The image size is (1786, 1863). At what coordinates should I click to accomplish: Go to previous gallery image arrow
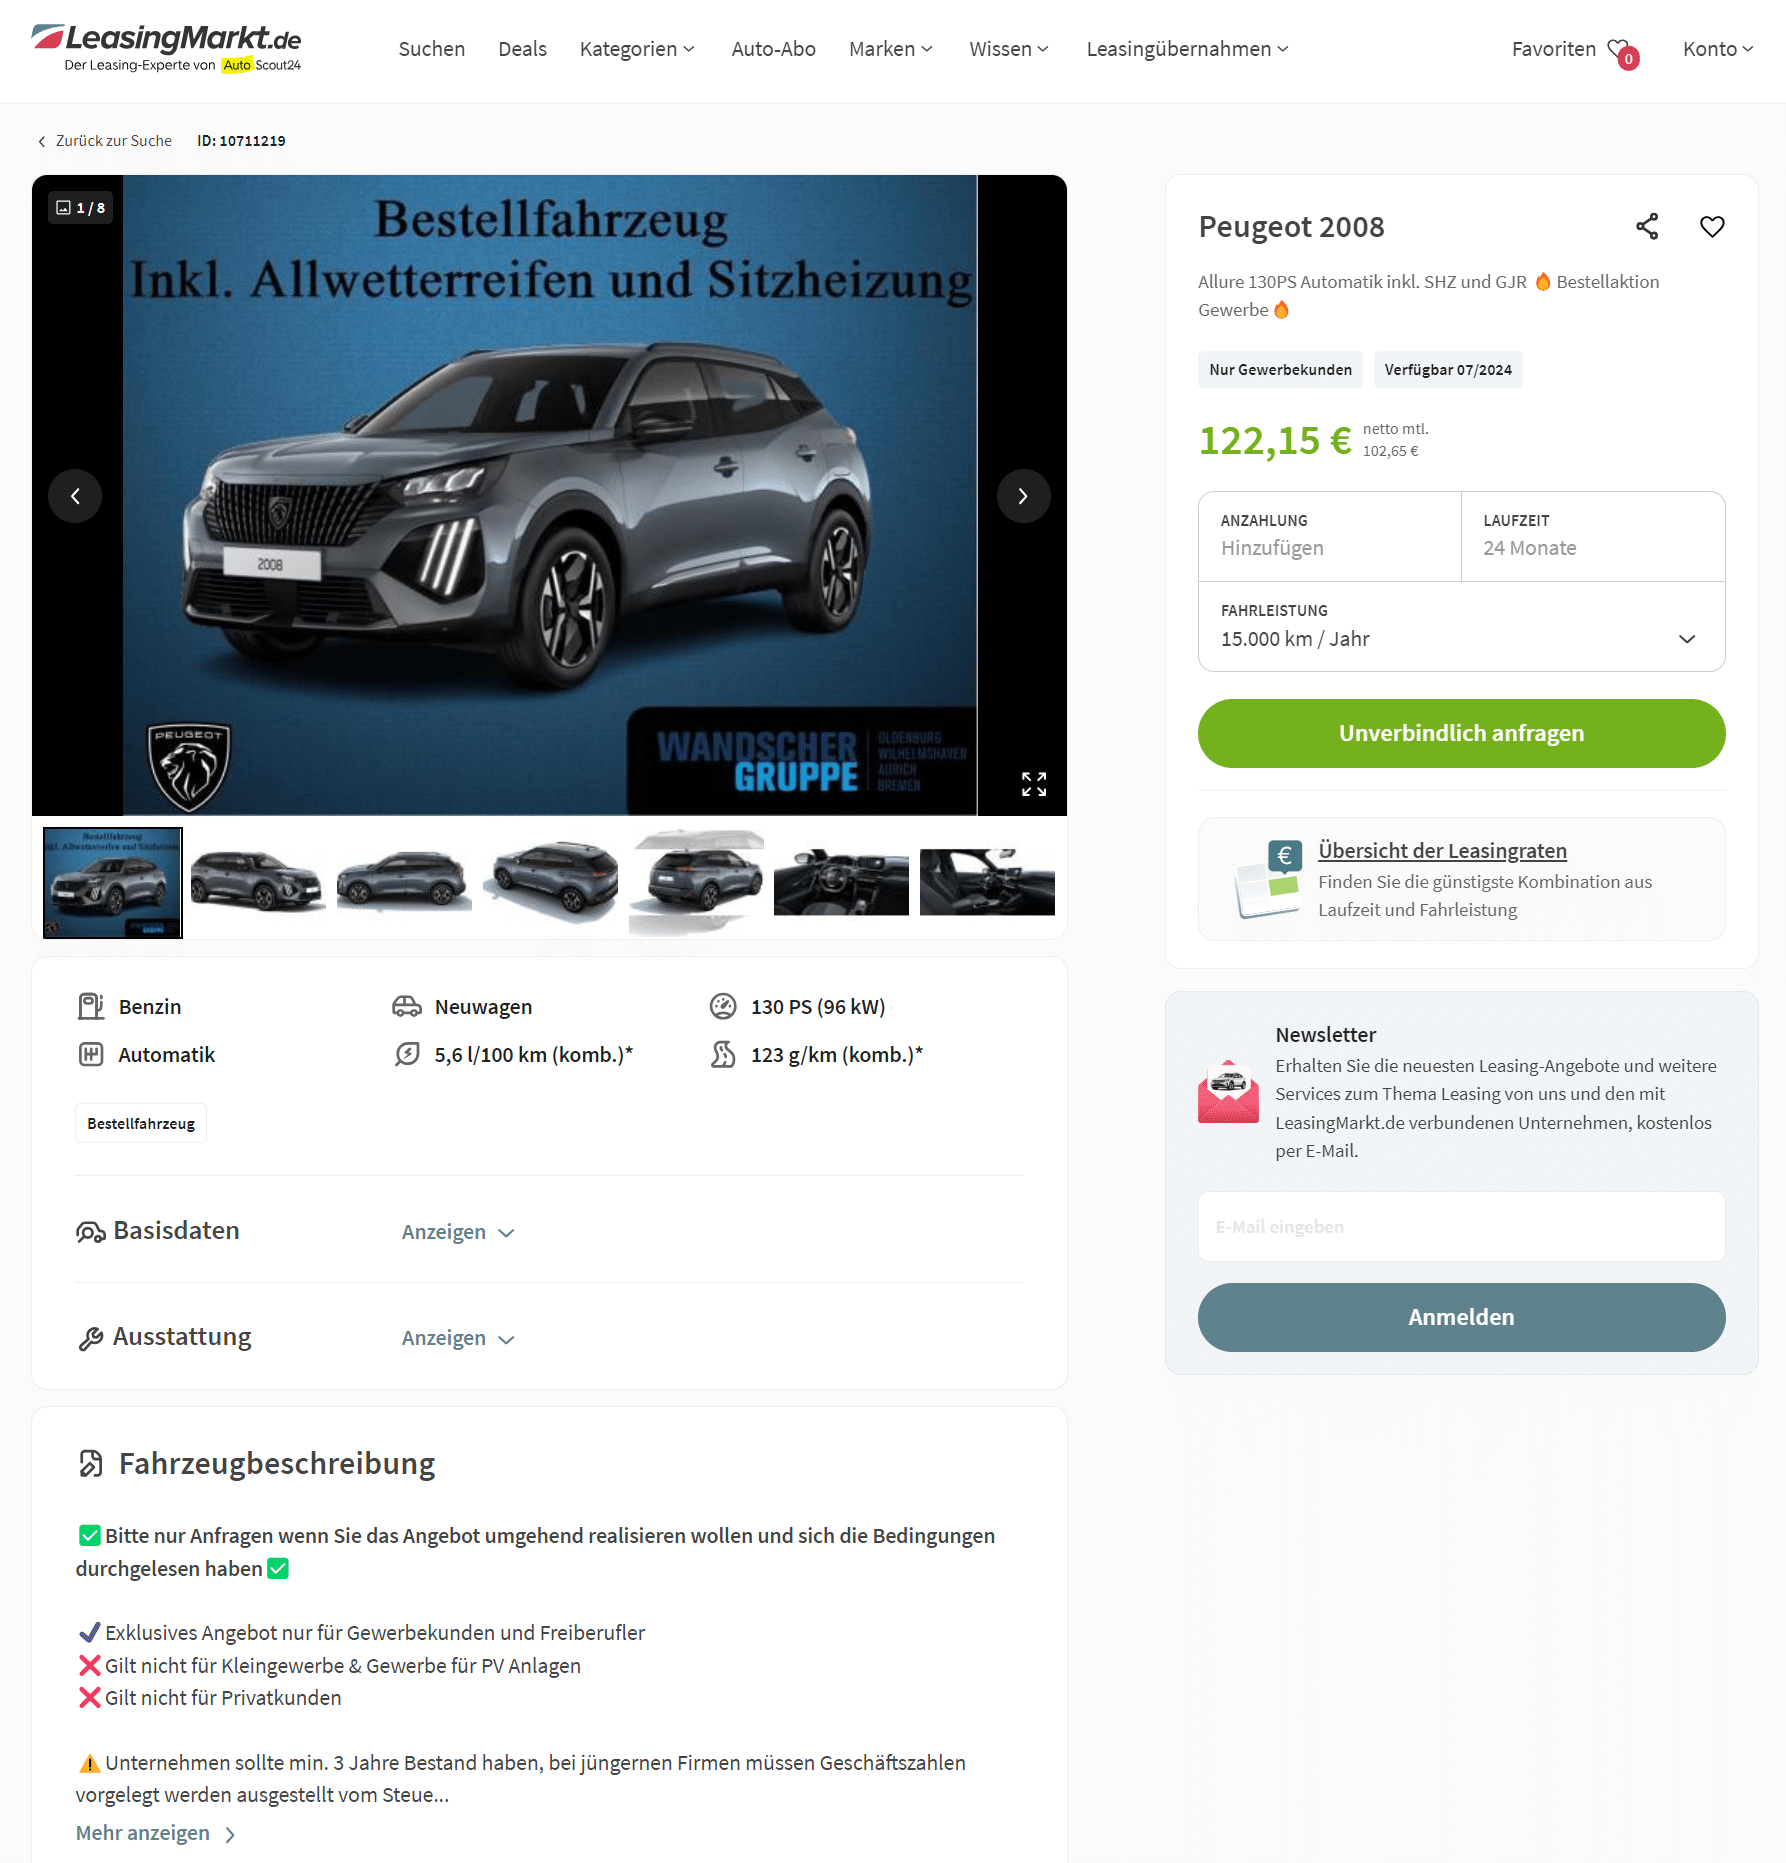(75, 496)
